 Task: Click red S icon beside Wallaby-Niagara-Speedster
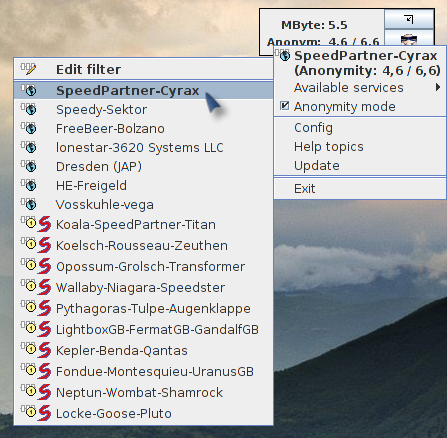coord(44,287)
